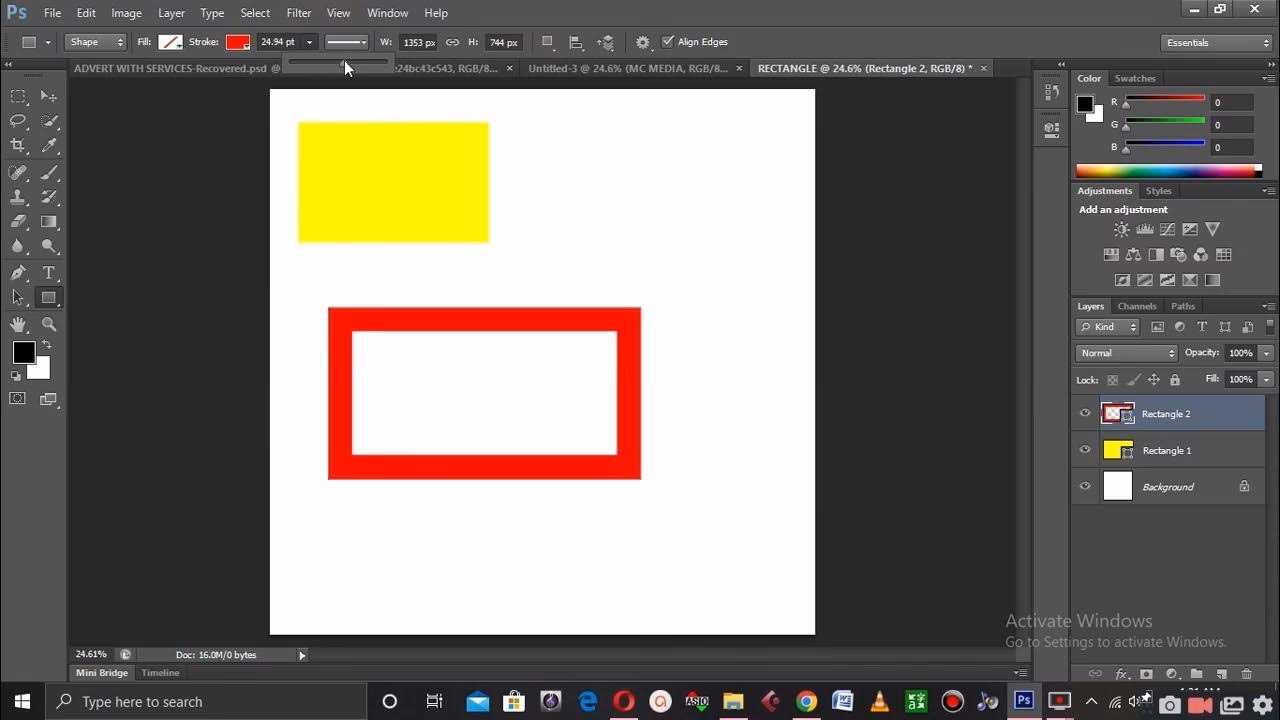Open the Add layer mask icon
The height and width of the screenshot is (720, 1280).
[1147, 673]
